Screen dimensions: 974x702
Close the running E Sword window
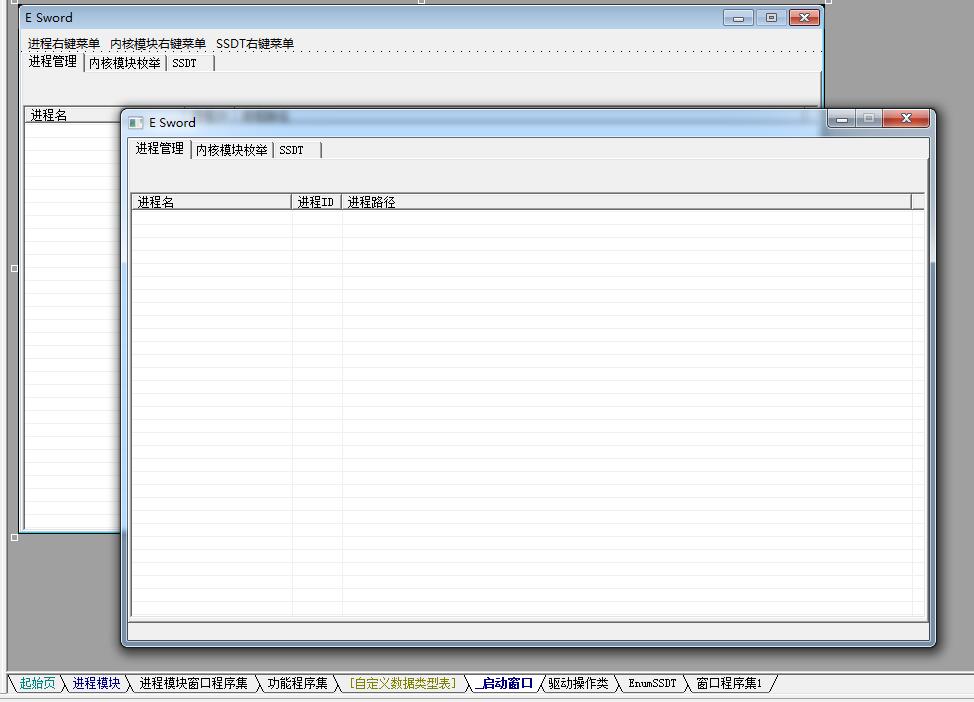pos(906,118)
